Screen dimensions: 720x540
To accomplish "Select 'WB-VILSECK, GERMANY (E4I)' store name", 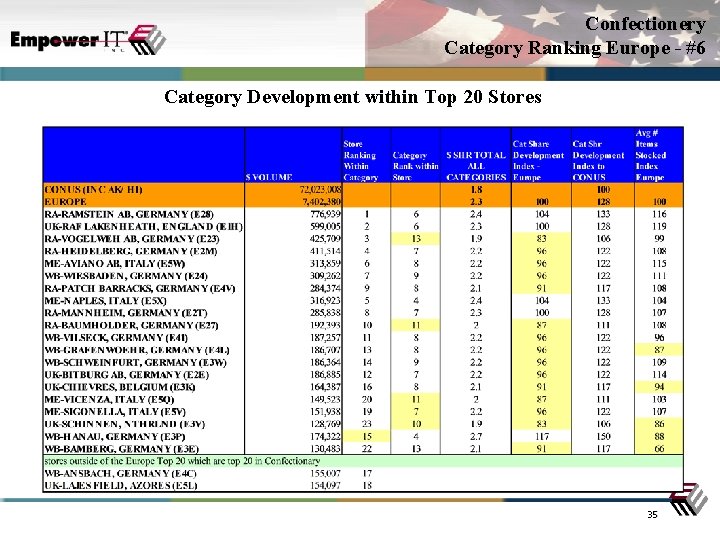I will [116, 338].
